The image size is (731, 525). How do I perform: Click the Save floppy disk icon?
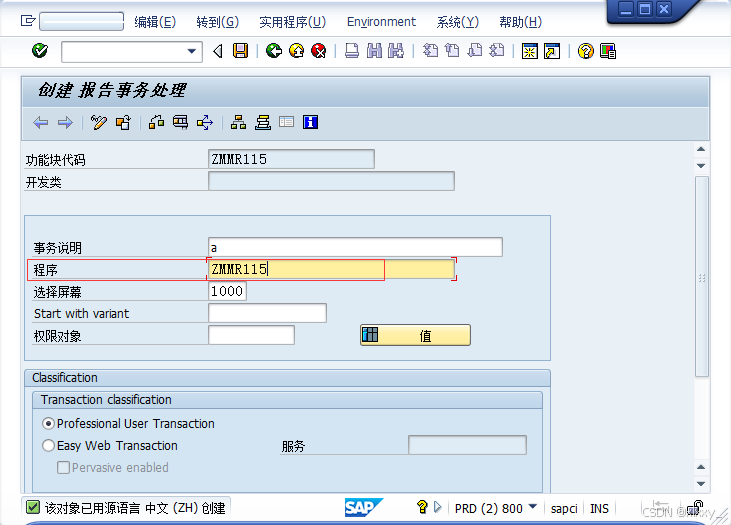point(241,50)
